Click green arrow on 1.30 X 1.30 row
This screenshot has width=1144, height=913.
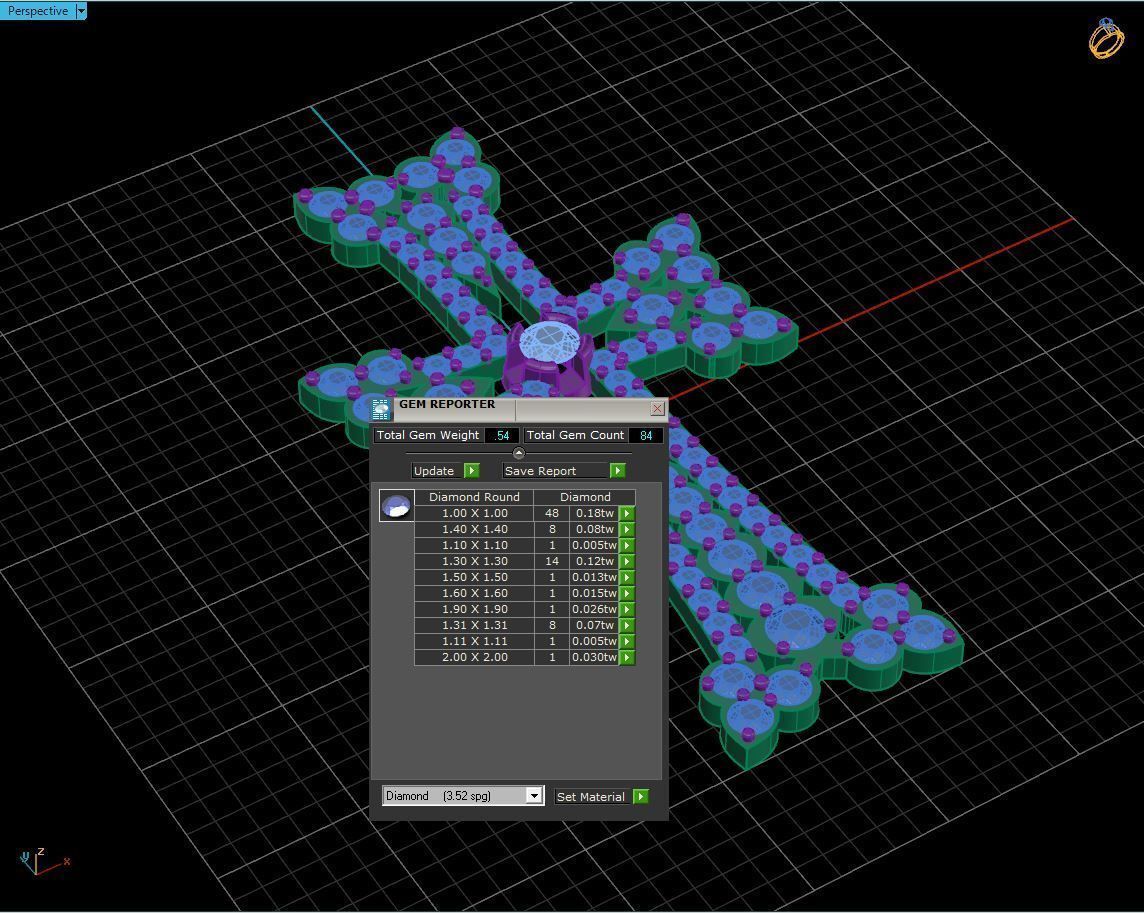tap(627, 561)
